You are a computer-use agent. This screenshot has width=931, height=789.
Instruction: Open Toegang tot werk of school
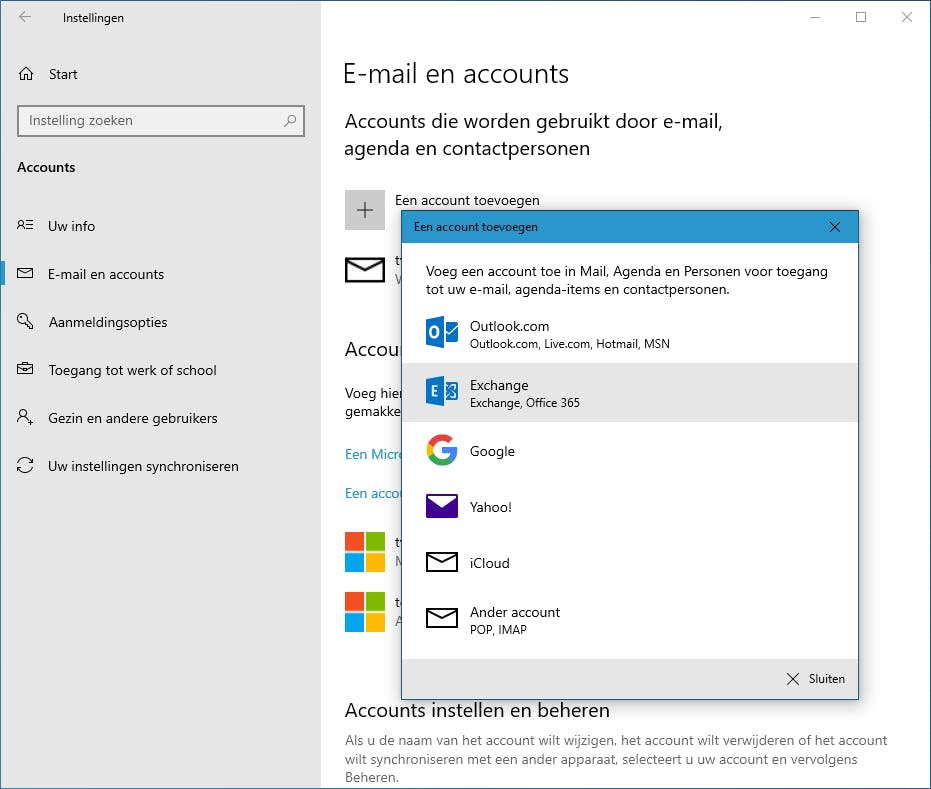pos(132,370)
